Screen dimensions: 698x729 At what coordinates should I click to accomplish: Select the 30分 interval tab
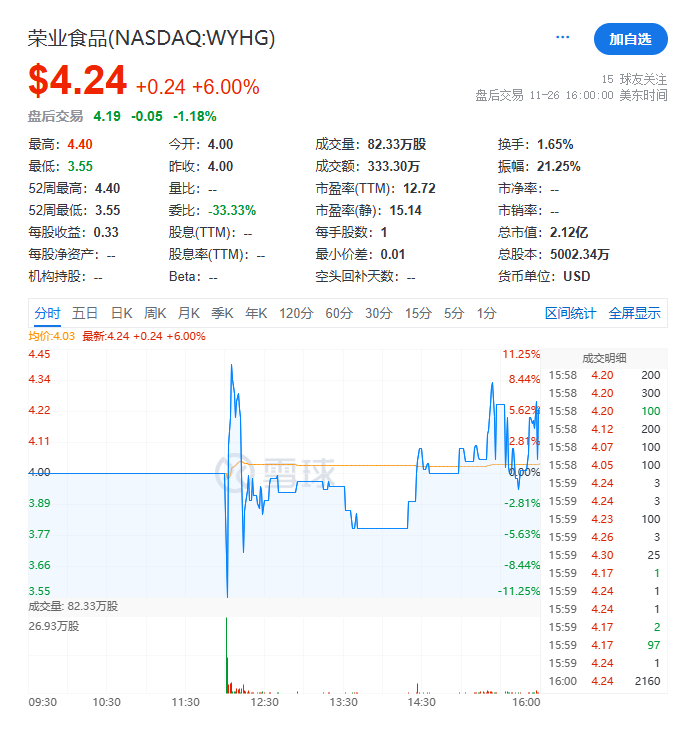point(379,313)
